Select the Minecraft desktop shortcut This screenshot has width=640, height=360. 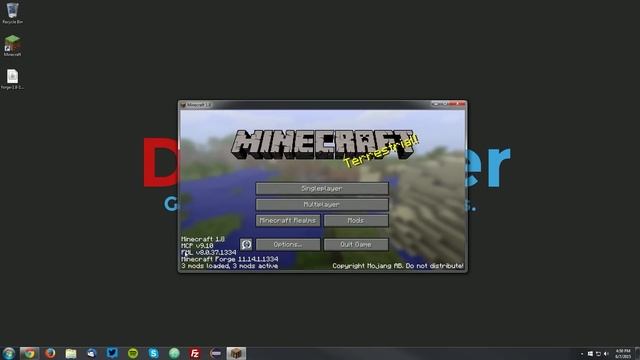pos(12,46)
